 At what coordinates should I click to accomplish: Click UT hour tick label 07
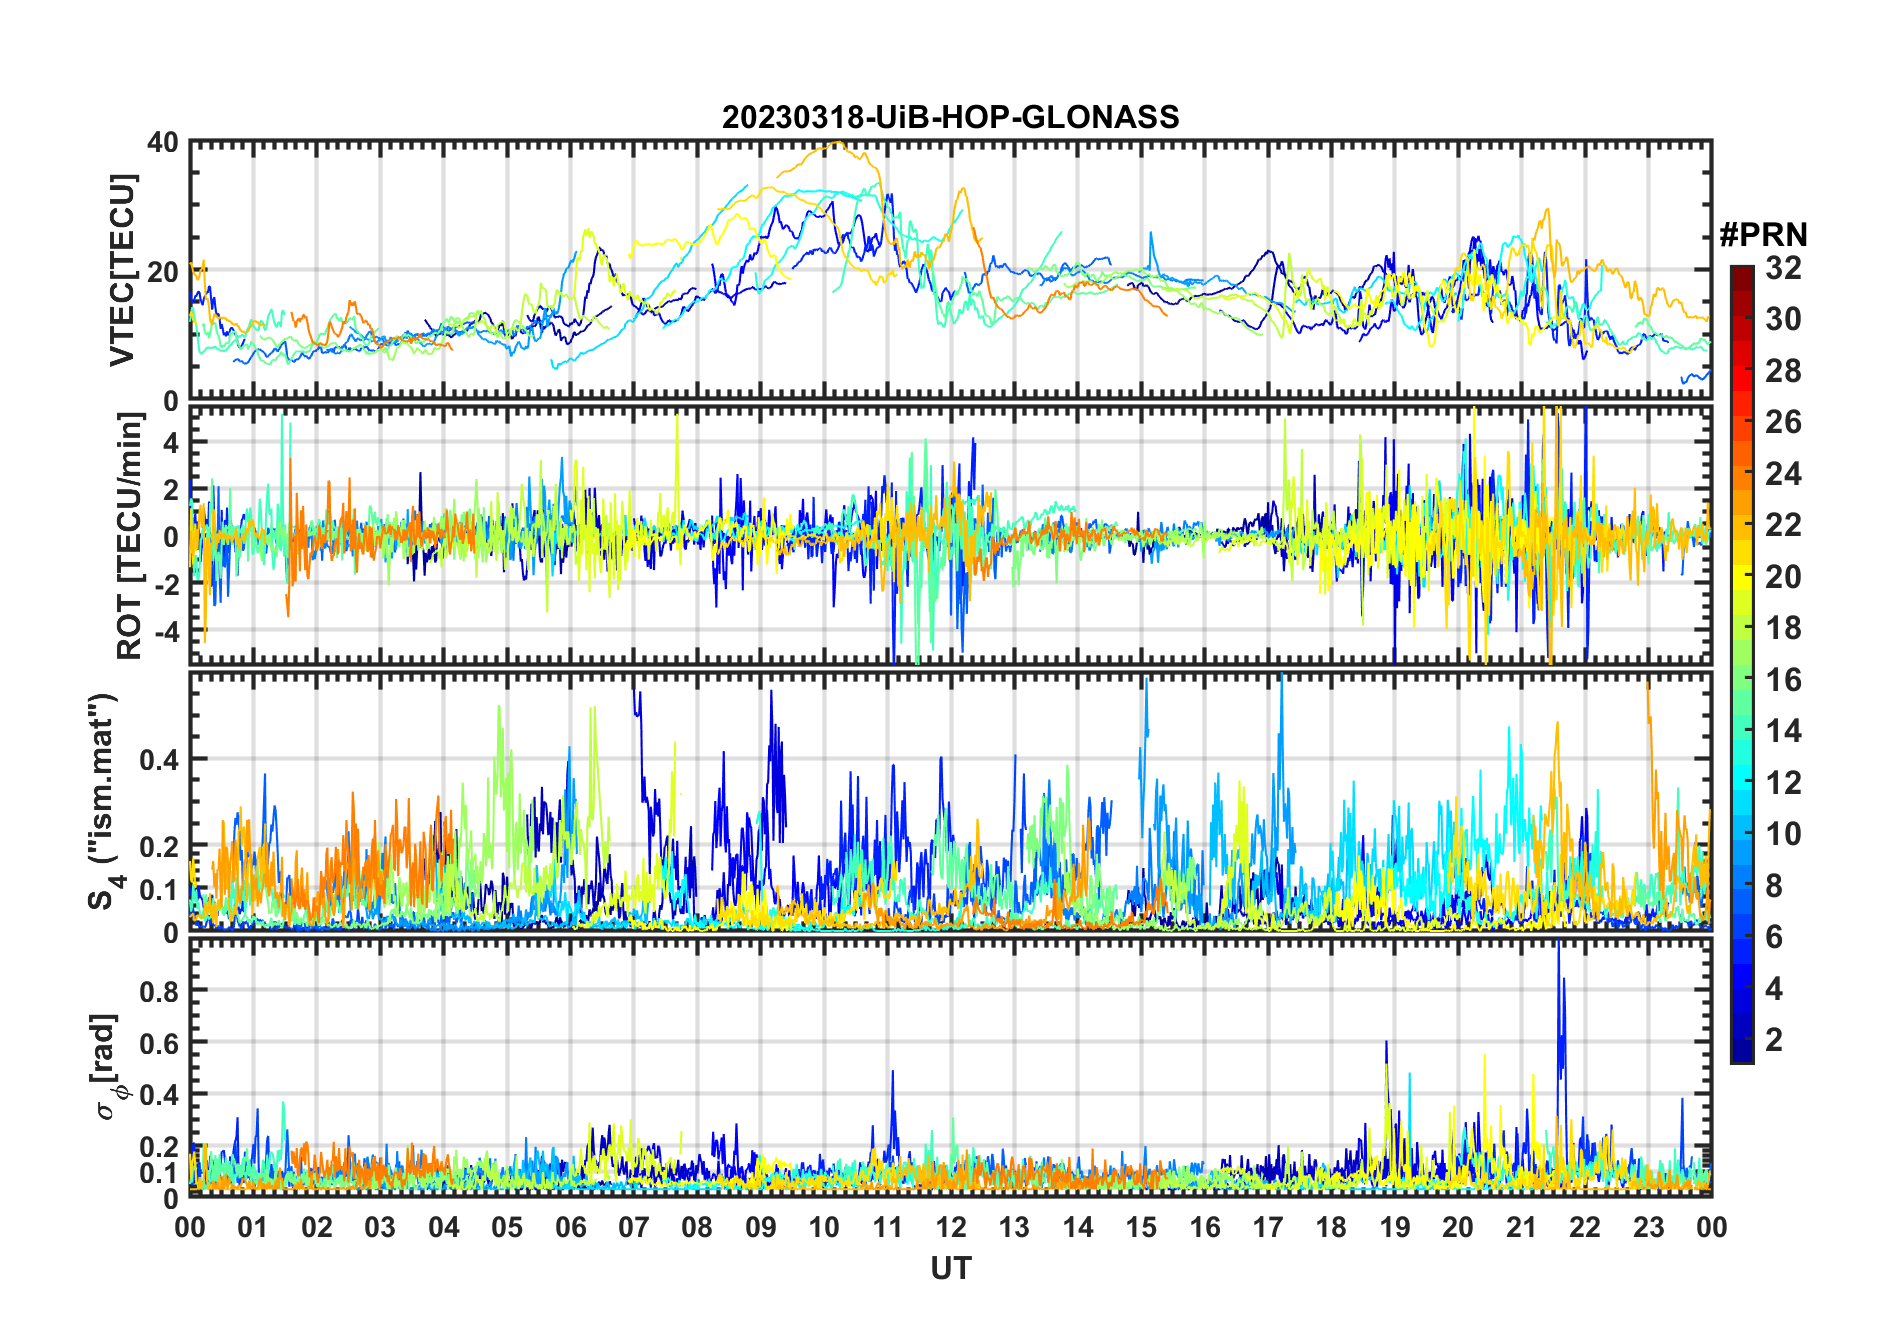pyautogui.click(x=634, y=1228)
